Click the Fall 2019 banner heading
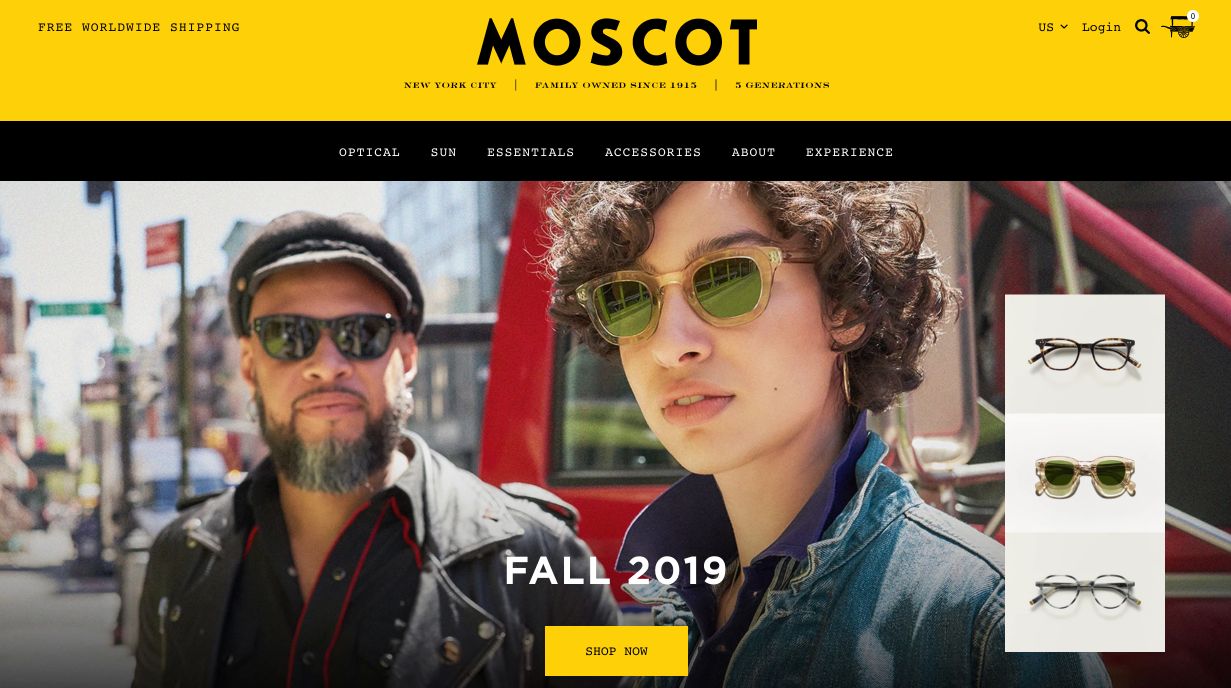This screenshot has height=688, width=1231. [616, 571]
